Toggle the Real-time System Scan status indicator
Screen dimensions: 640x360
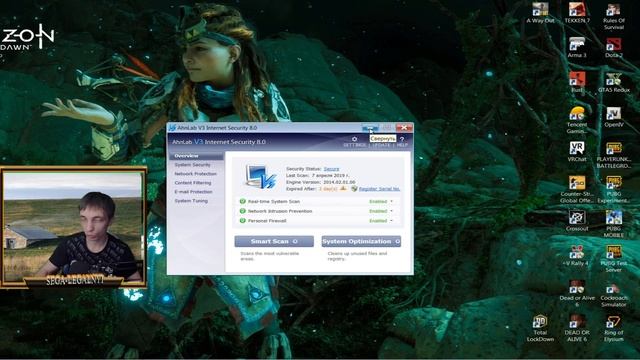[x=242, y=201]
